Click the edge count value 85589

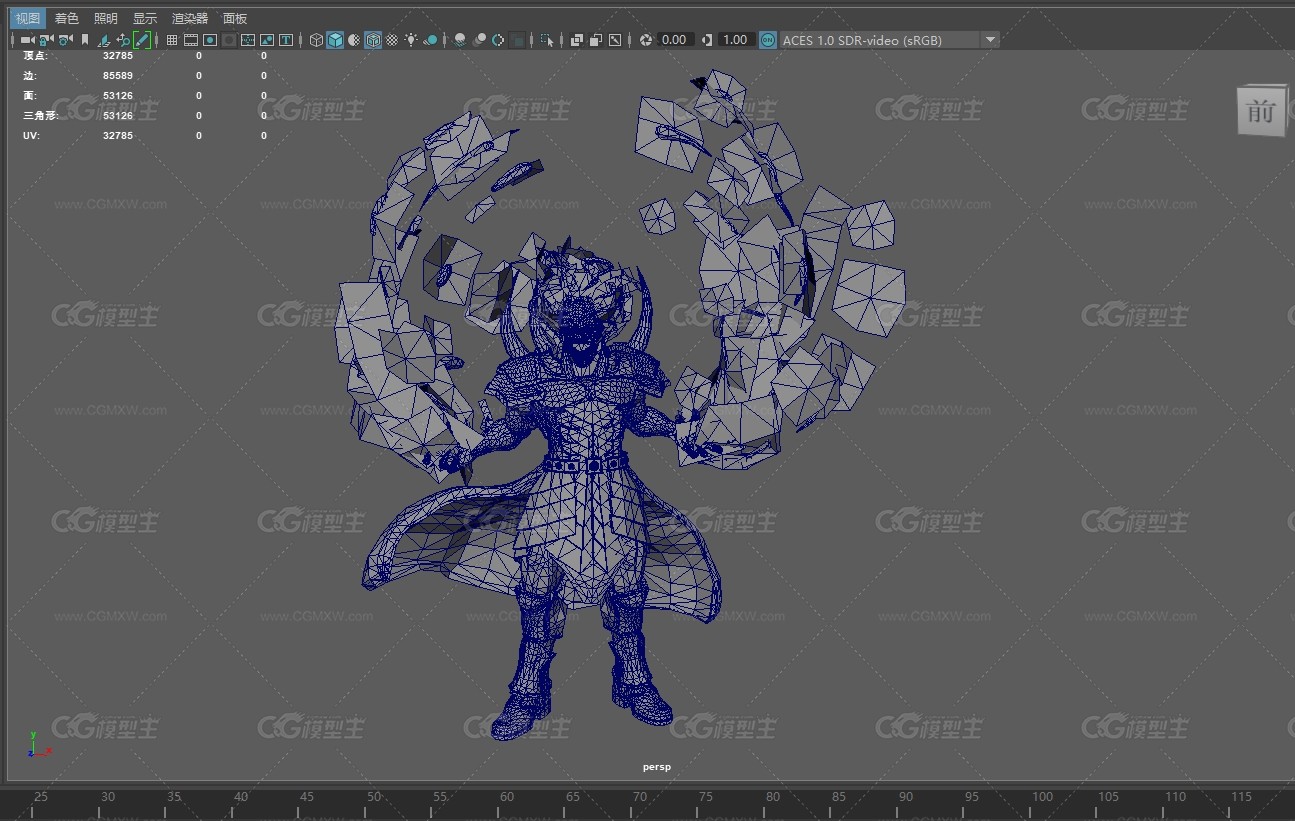coord(118,75)
